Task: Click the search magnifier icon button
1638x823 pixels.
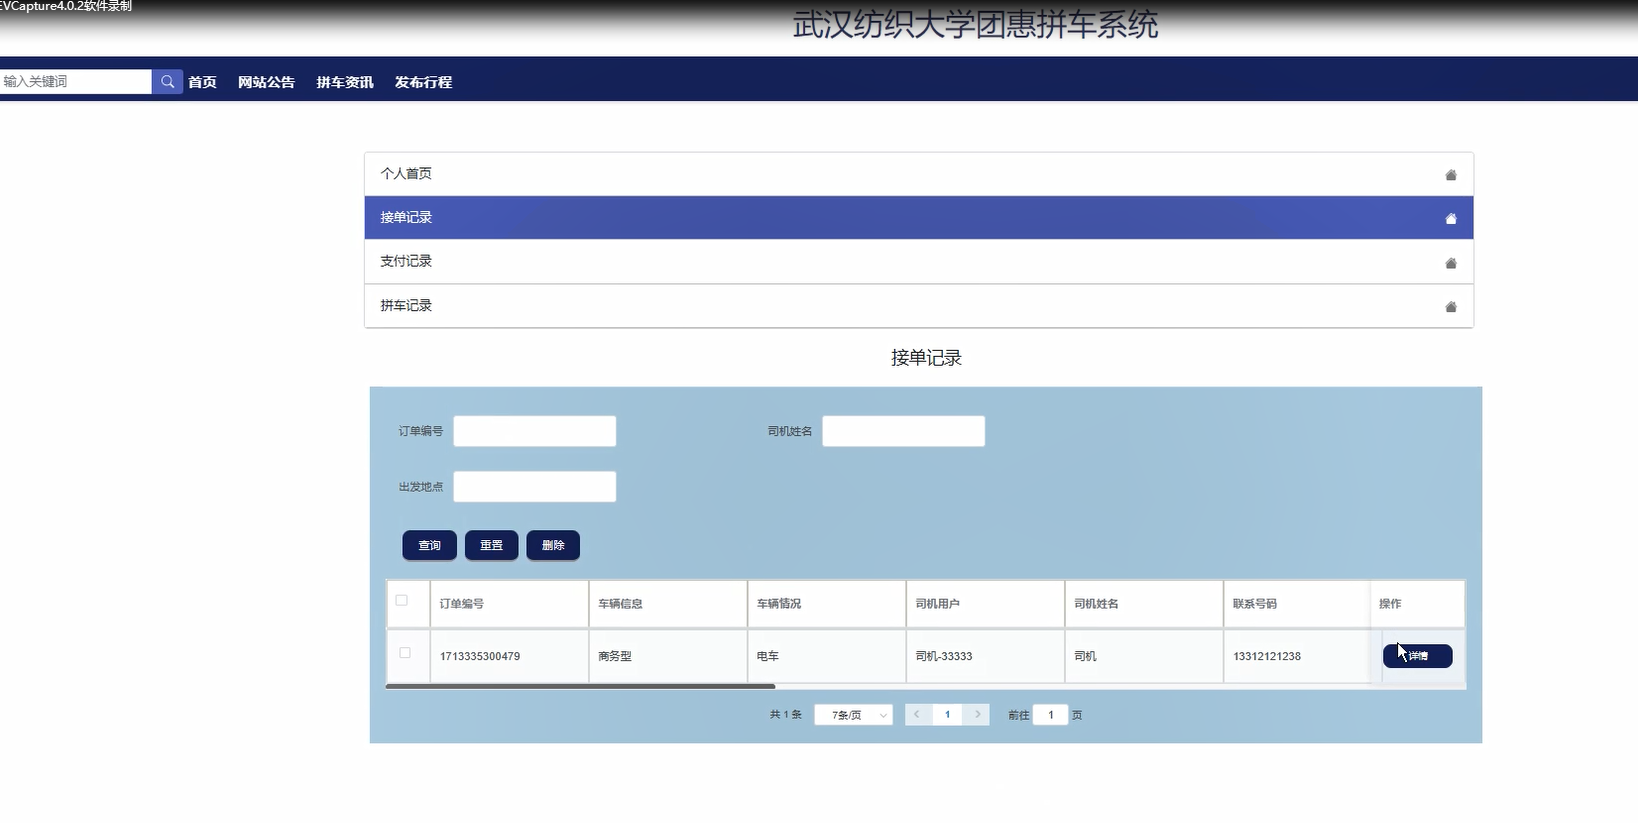Action: tap(166, 82)
